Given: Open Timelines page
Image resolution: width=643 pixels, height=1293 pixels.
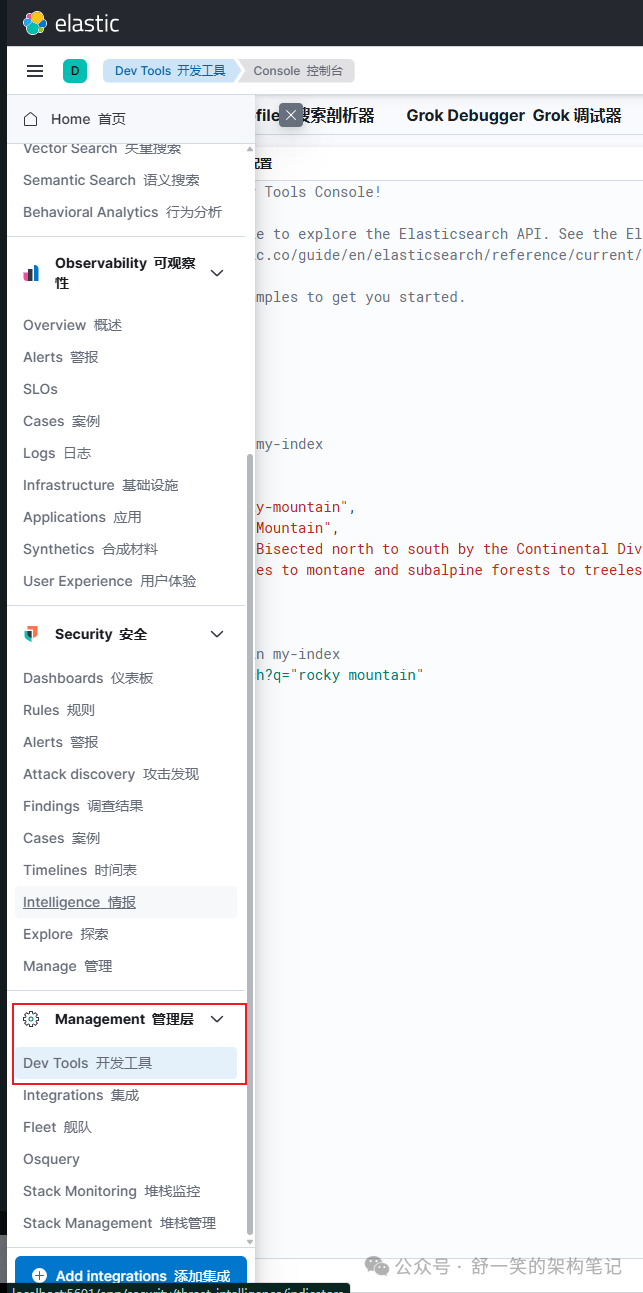Looking at the screenshot, I should 80,870.
